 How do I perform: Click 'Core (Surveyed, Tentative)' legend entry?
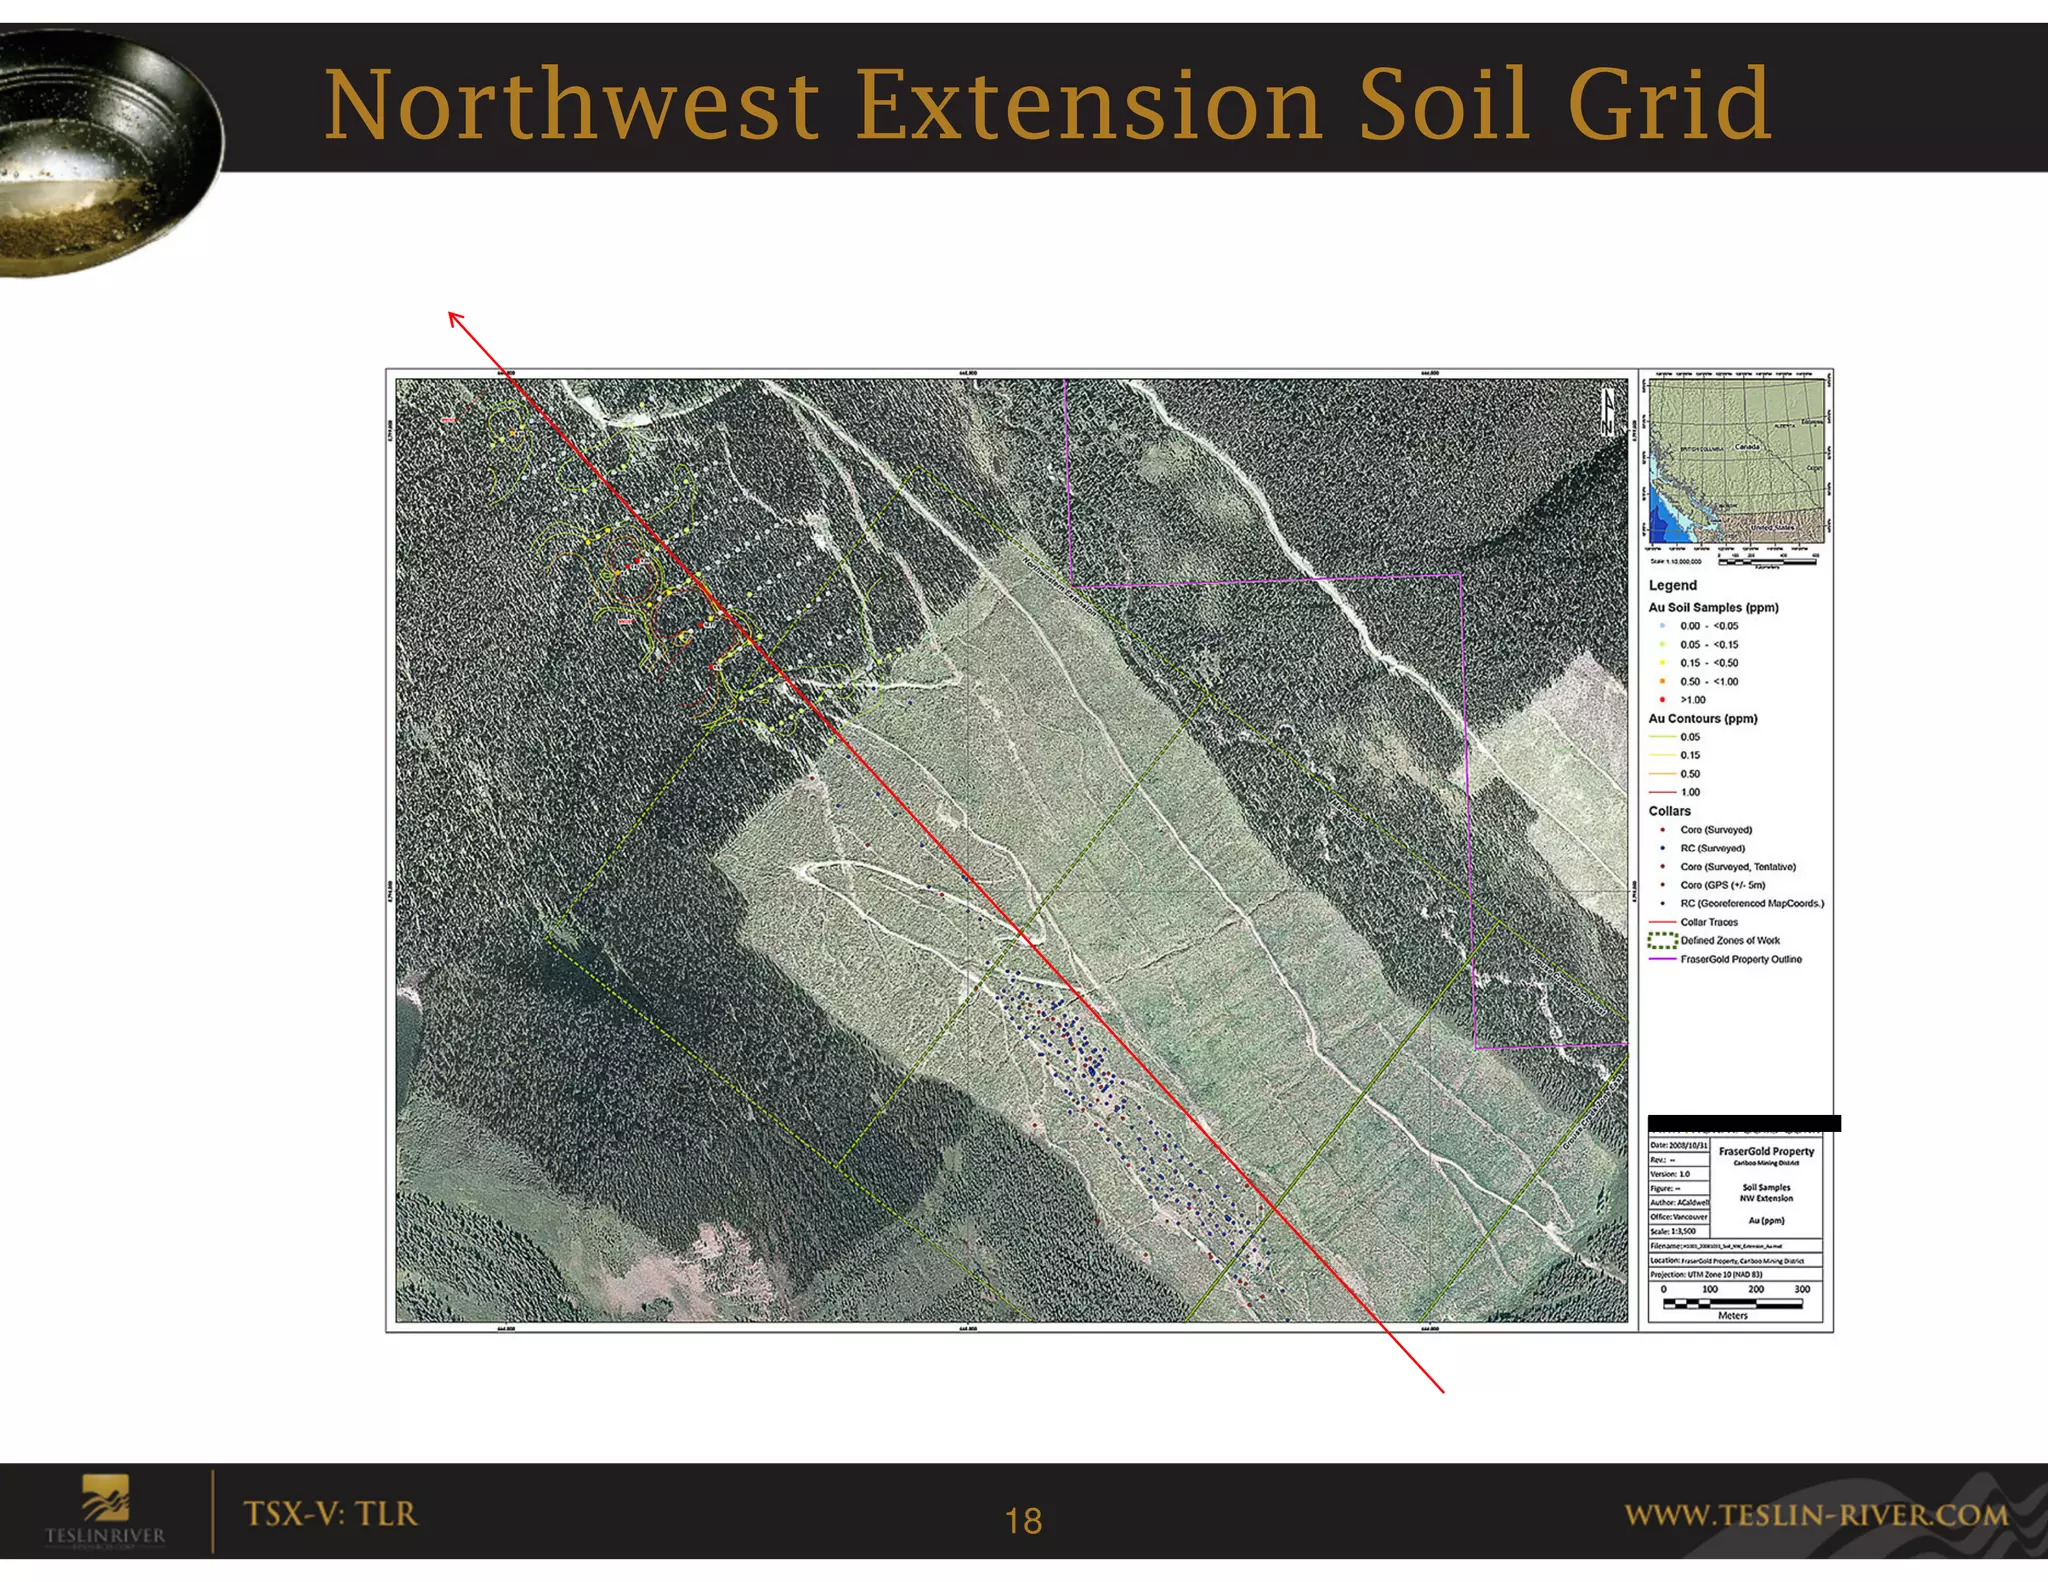click(x=1727, y=867)
